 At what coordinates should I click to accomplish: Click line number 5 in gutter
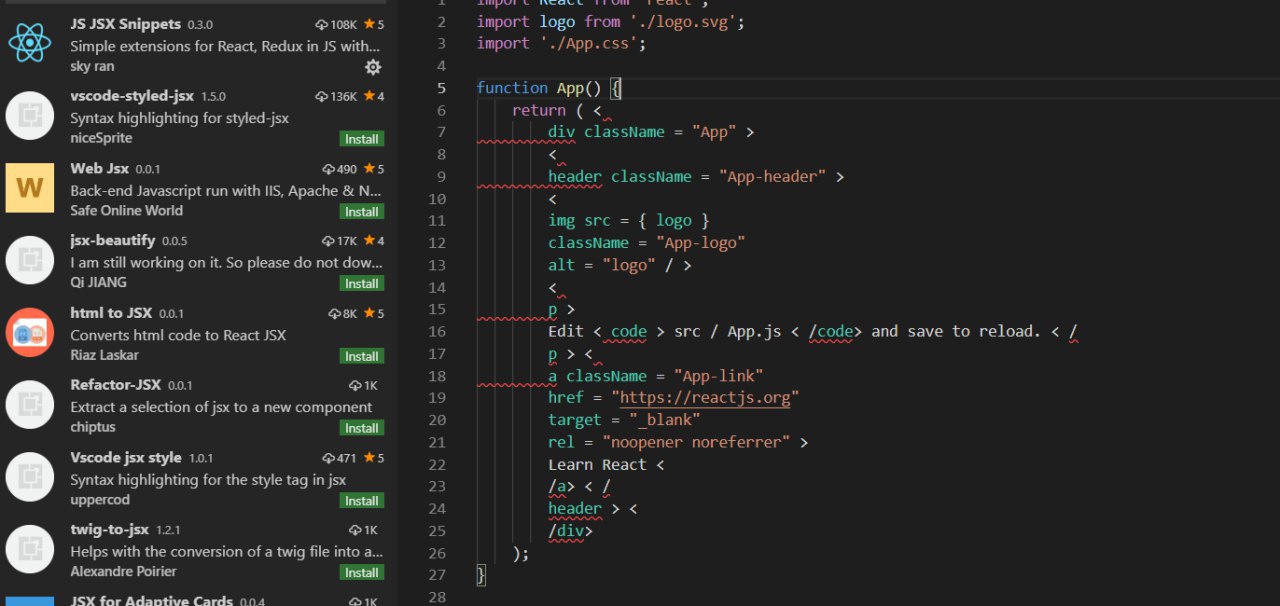(441, 88)
